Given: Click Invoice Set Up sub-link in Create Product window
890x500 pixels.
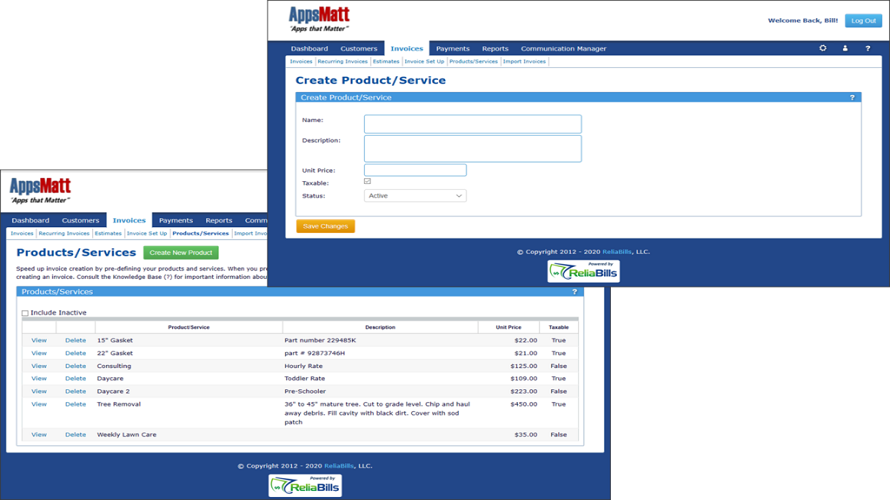Looking at the screenshot, I should 424,61.
